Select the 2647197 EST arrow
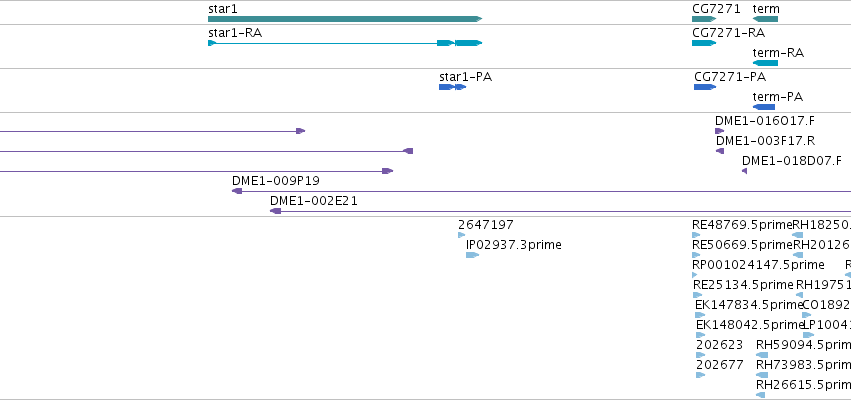The image size is (851, 400). coord(461,235)
